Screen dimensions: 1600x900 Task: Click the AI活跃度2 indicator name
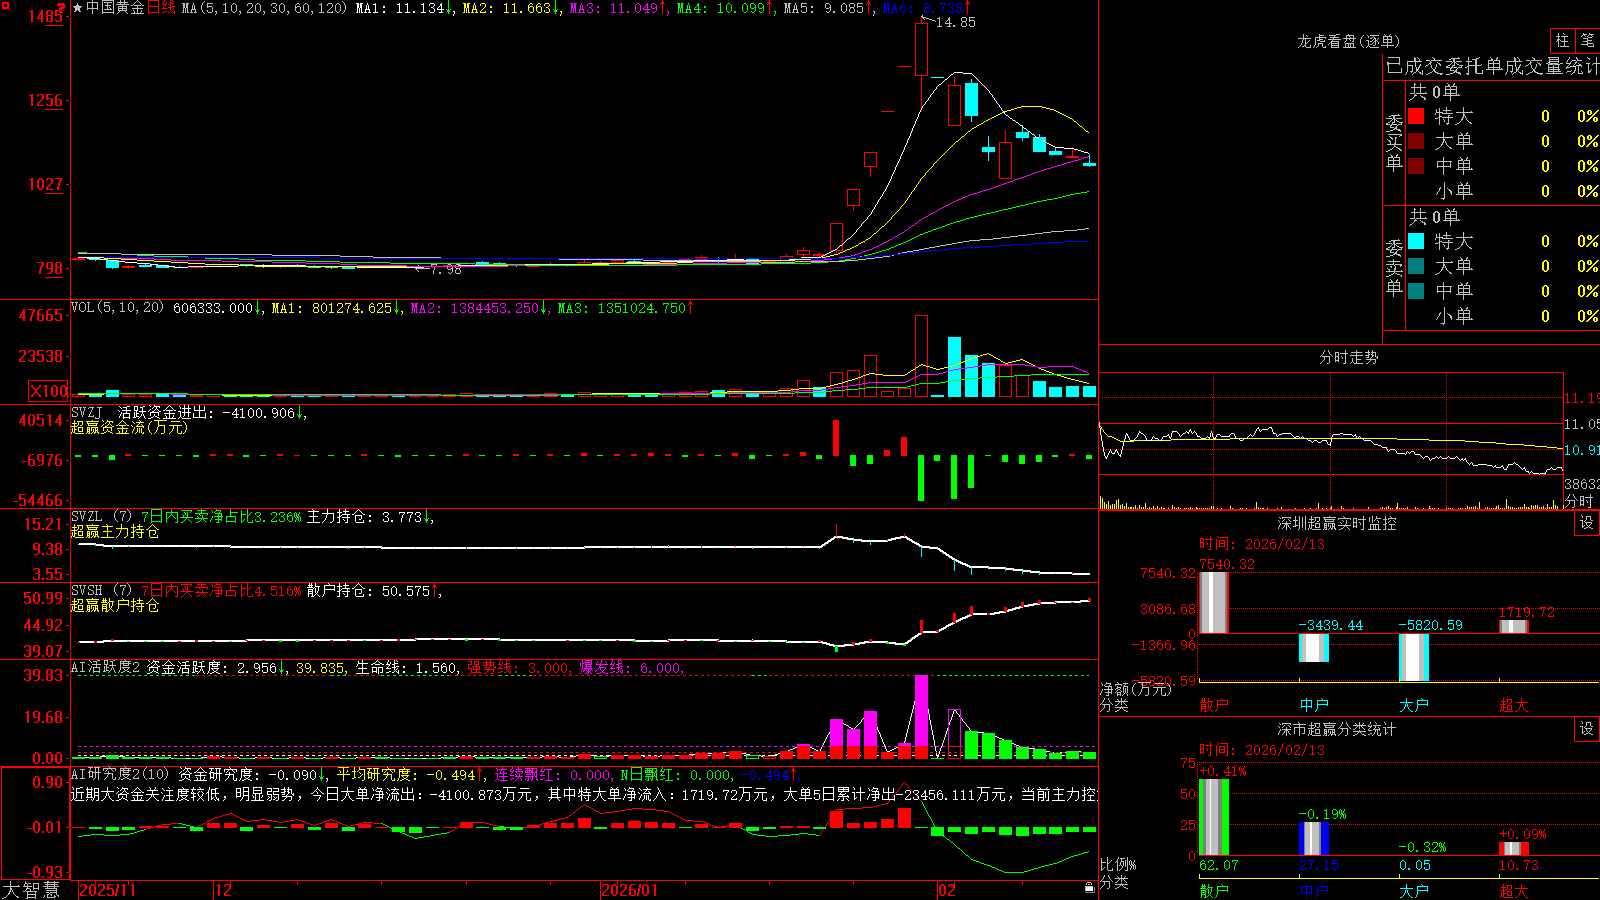pos(106,667)
